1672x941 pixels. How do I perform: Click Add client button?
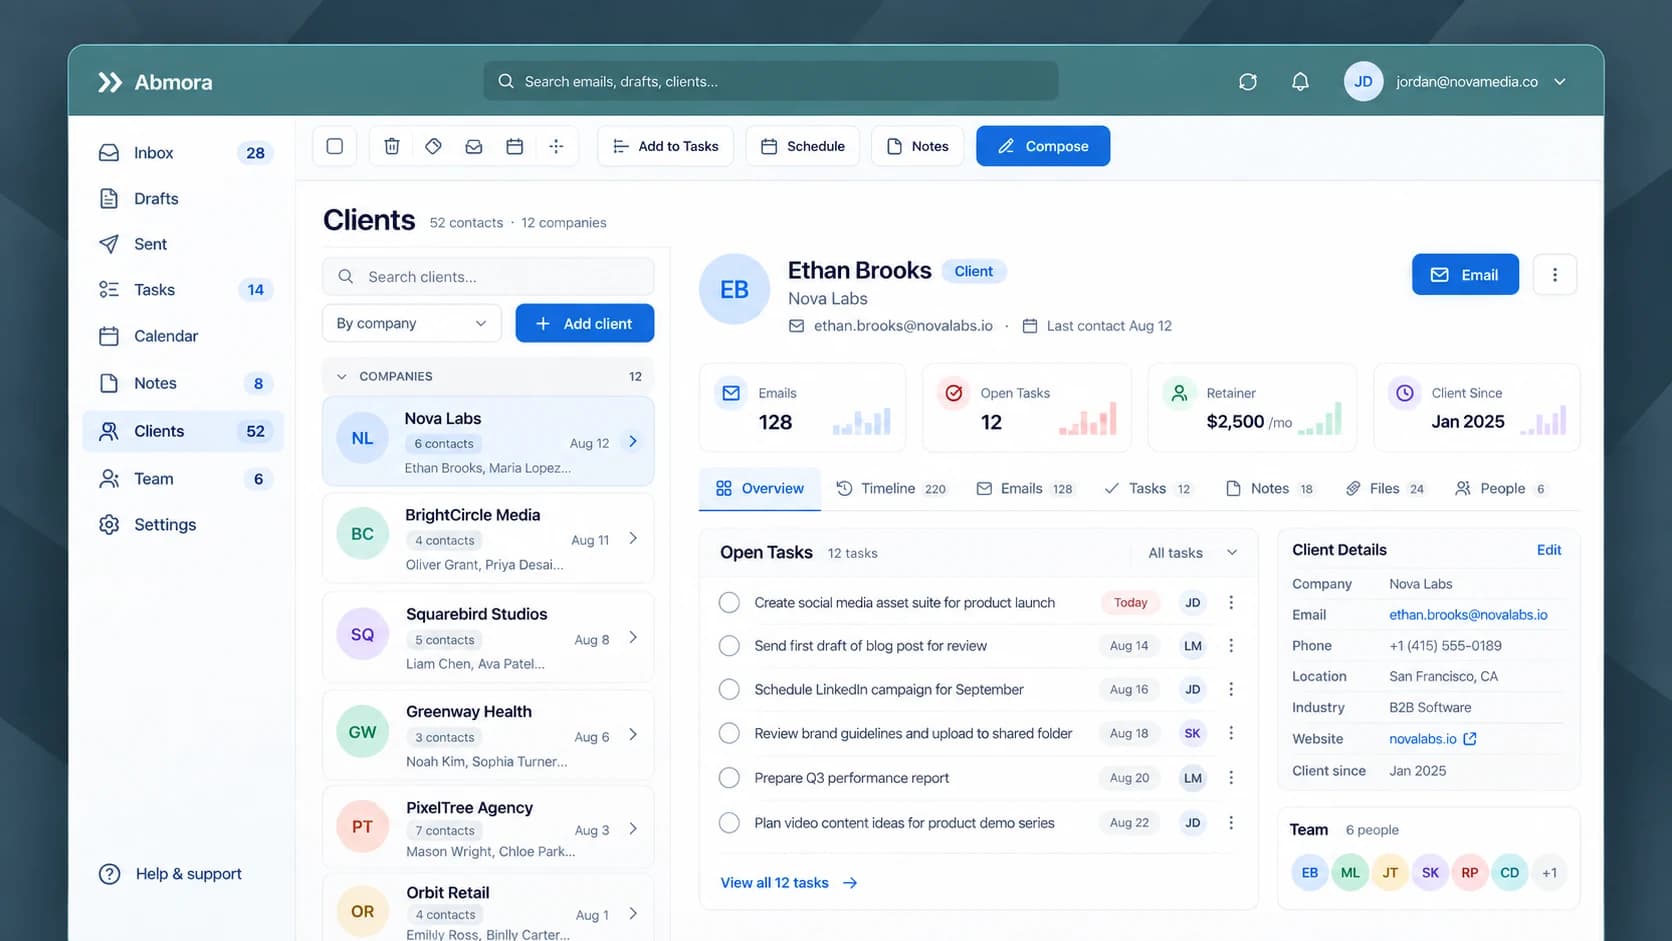point(585,323)
